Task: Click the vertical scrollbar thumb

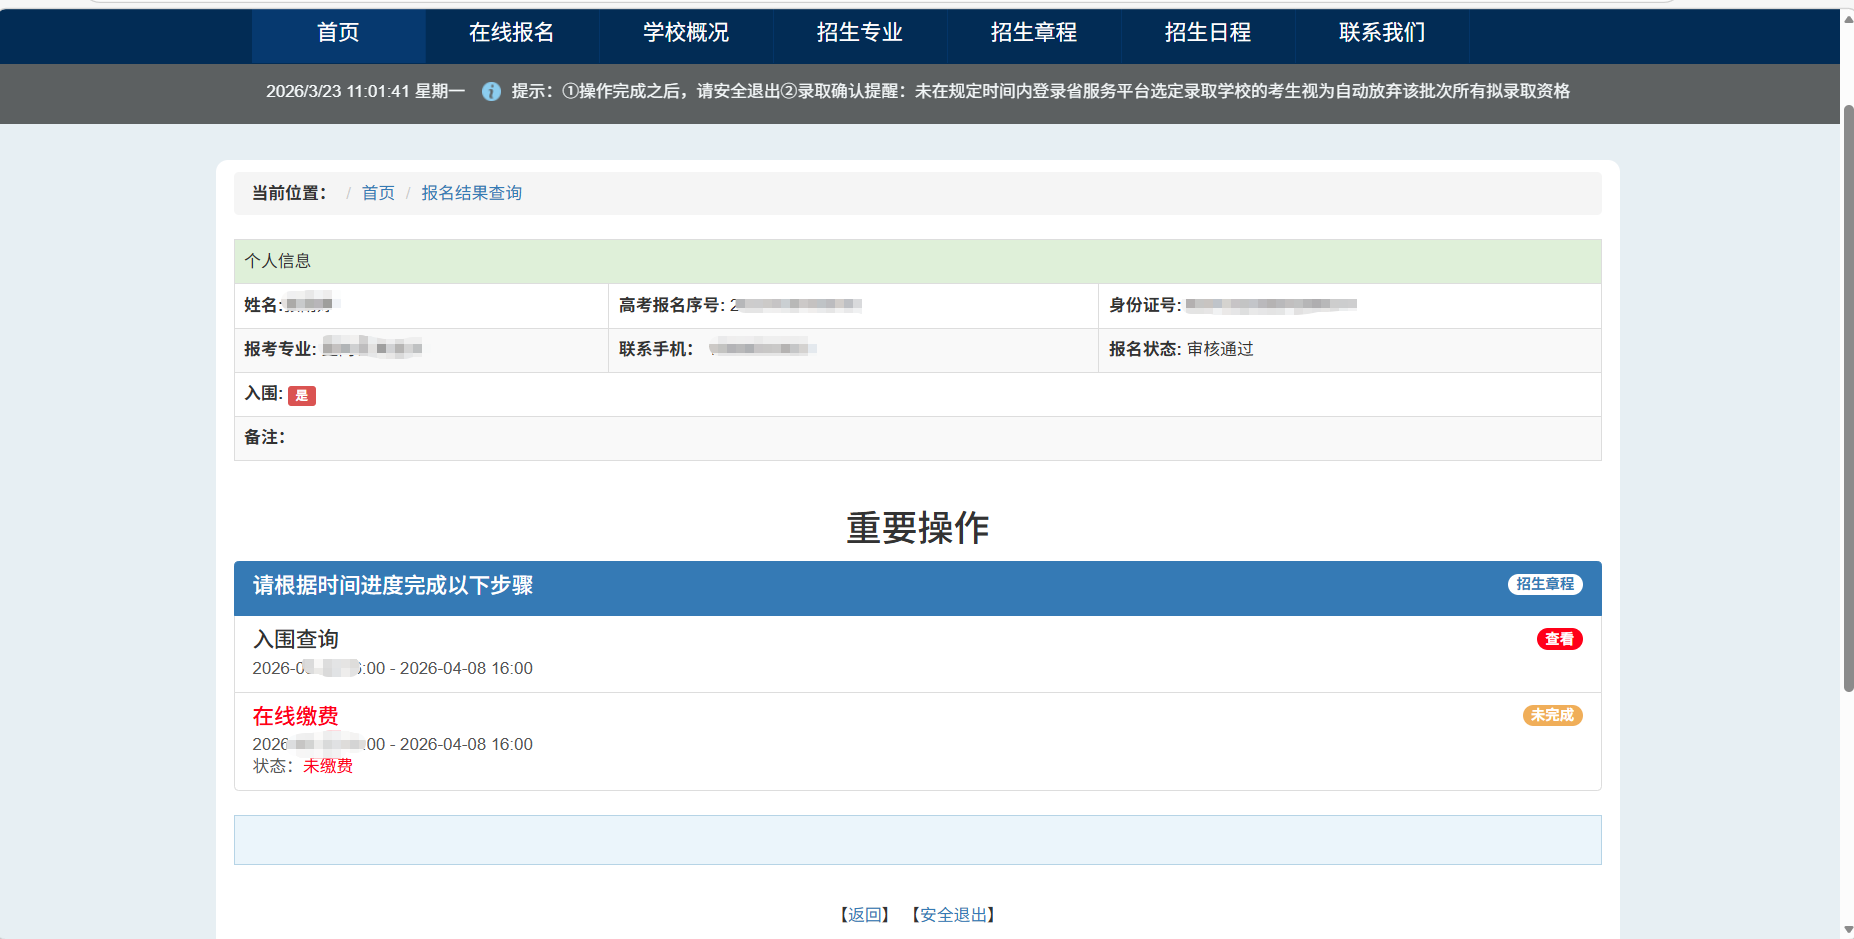Action: pos(1848,400)
